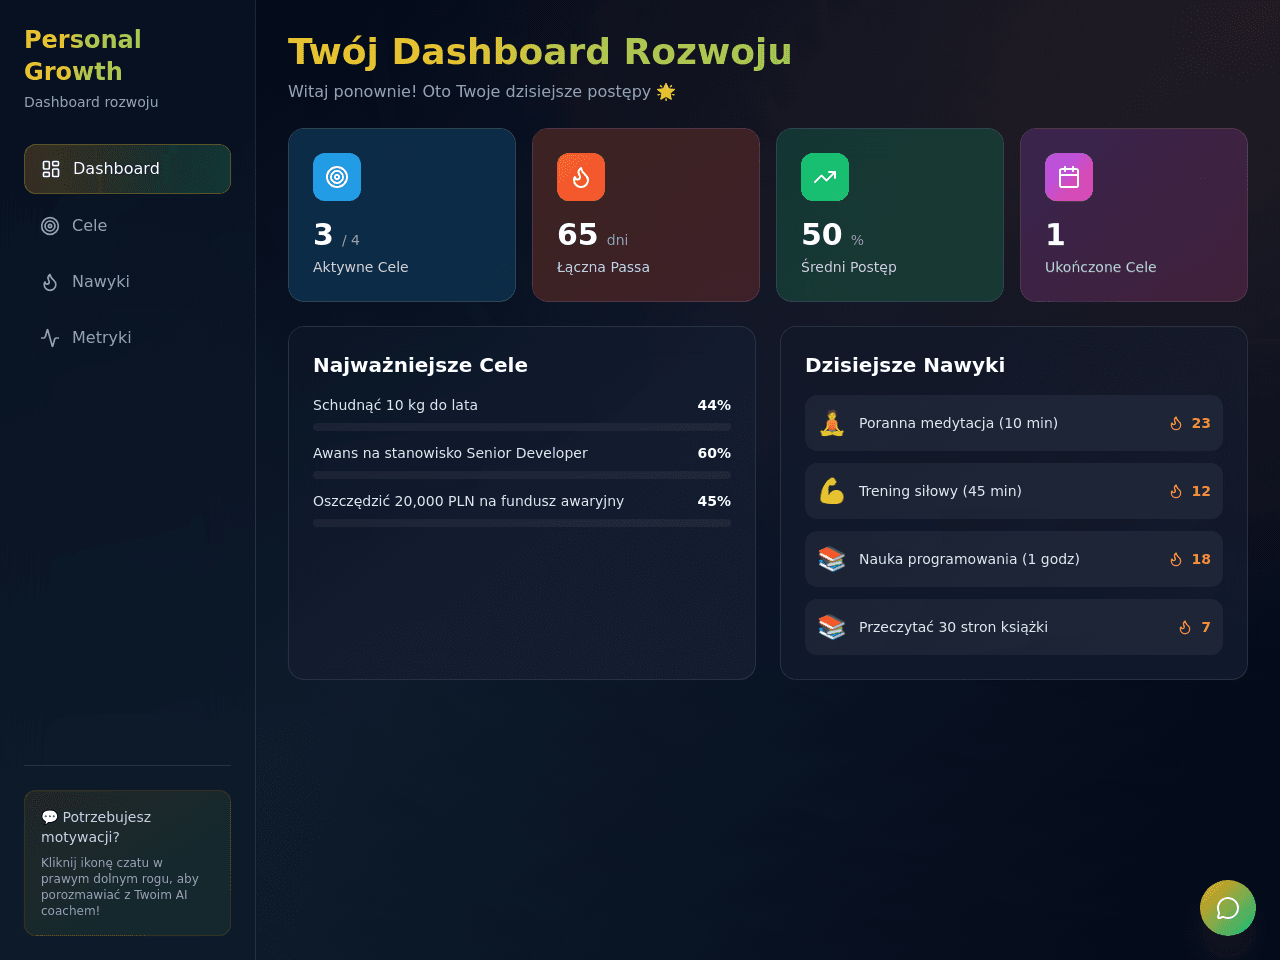
Task: Open the Cele section from sidebar
Action: (x=127, y=226)
